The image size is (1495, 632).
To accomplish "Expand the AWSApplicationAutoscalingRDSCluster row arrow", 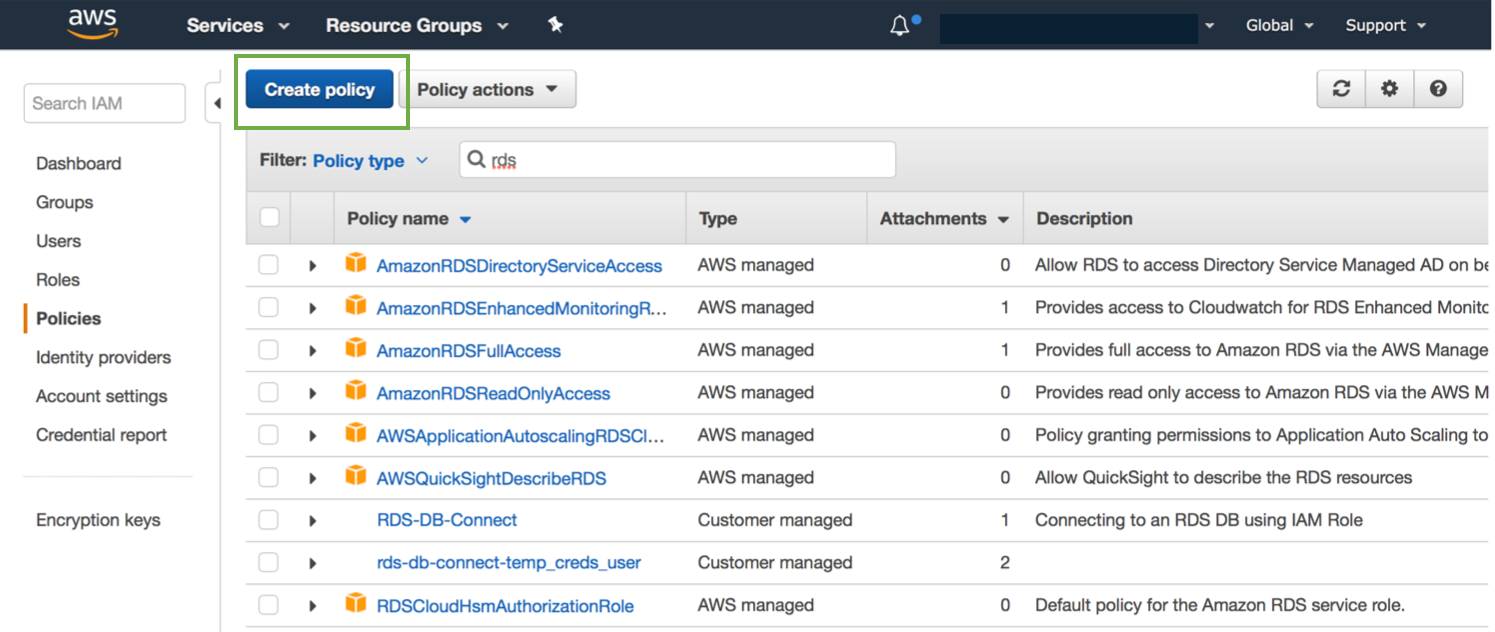I will pos(312,435).
